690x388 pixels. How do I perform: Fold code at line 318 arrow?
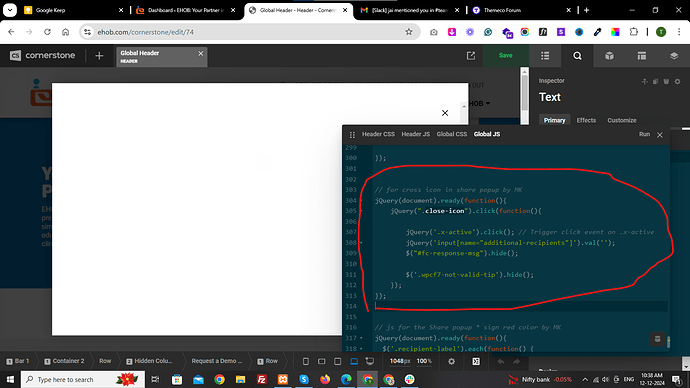click(x=362, y=349)
